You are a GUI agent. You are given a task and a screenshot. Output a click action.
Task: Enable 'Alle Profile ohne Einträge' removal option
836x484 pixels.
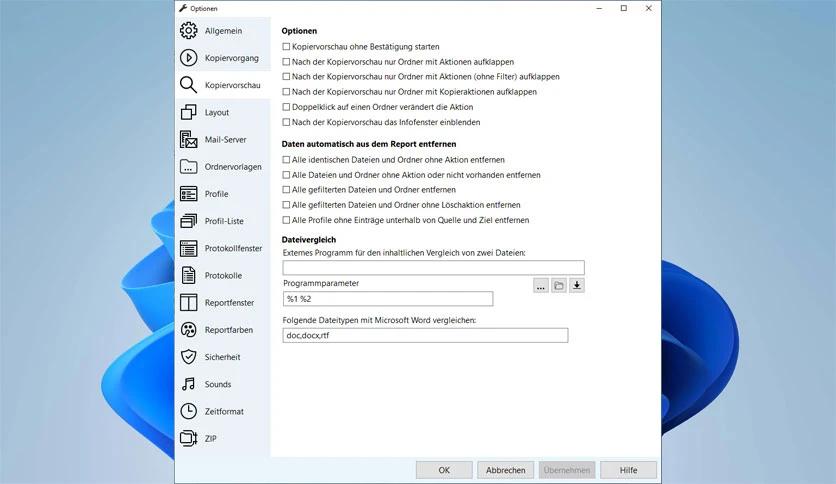[x=286, y=220]
